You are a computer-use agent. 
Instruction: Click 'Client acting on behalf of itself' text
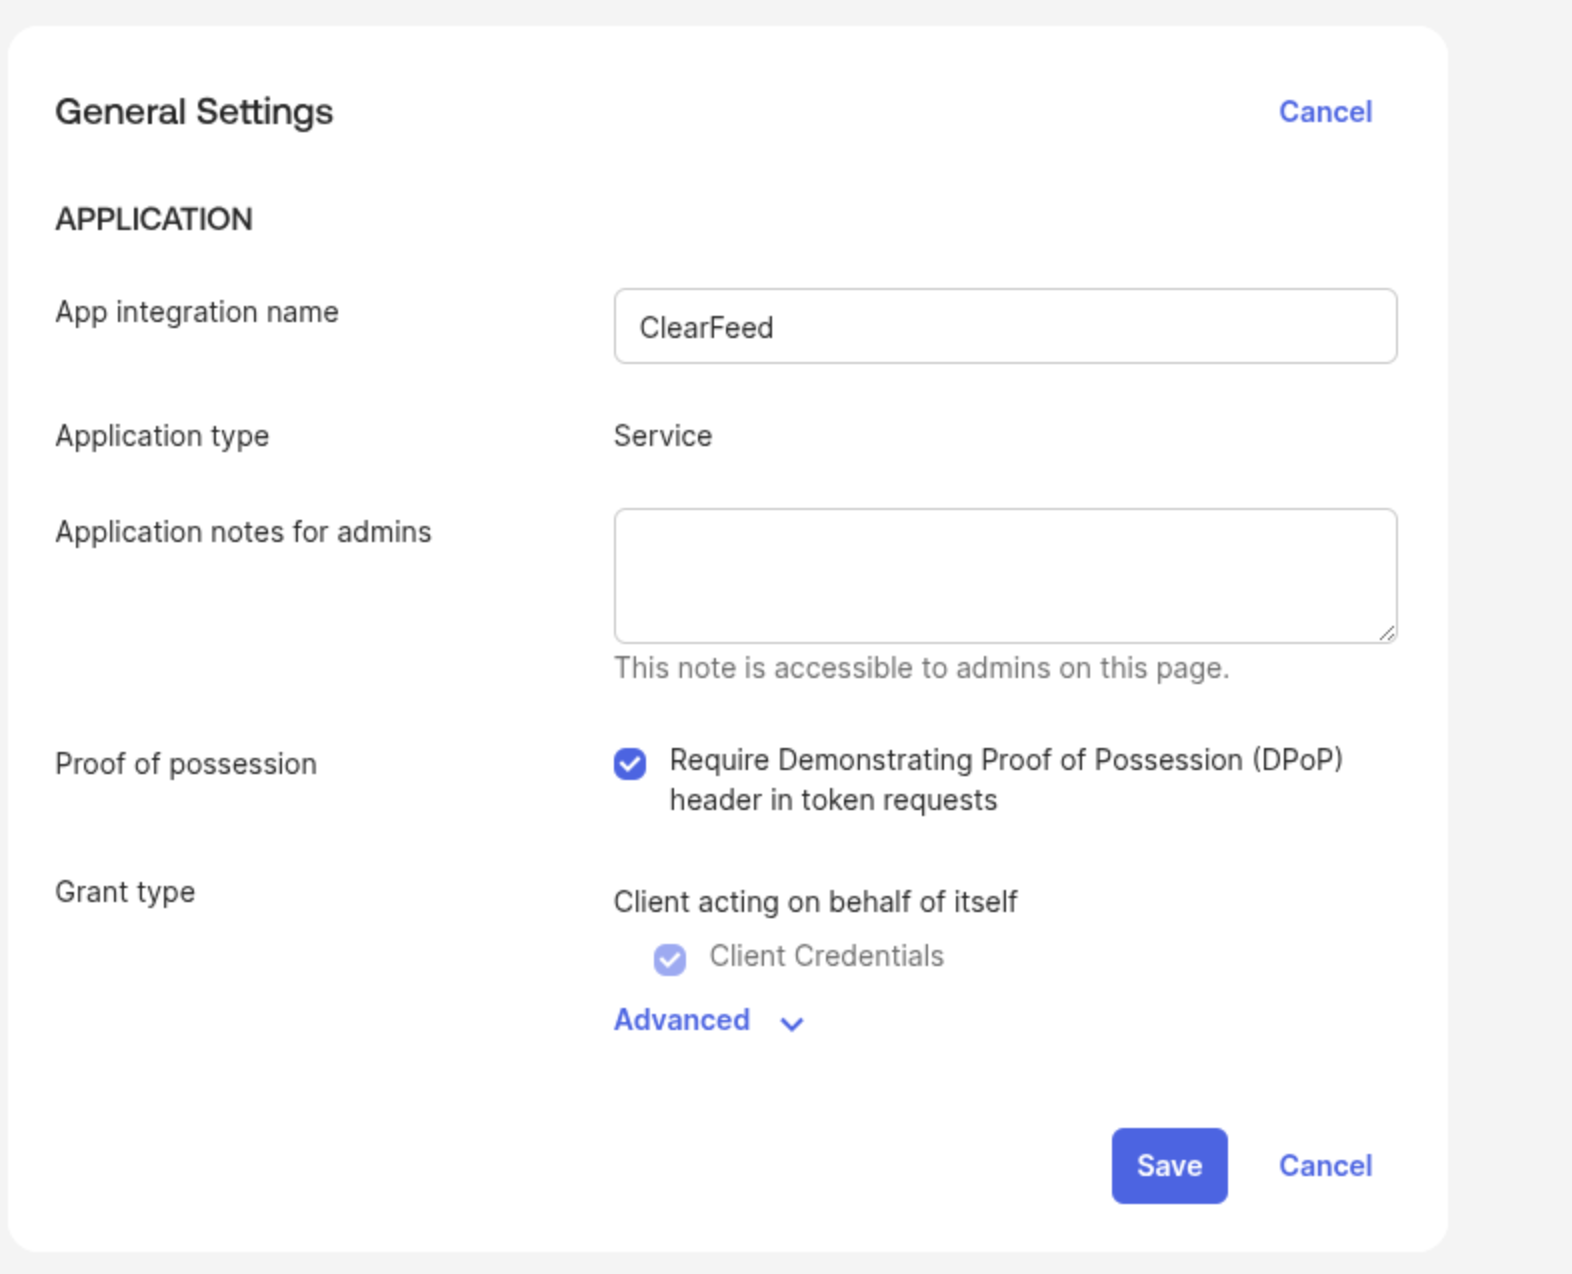pos(815,902)
